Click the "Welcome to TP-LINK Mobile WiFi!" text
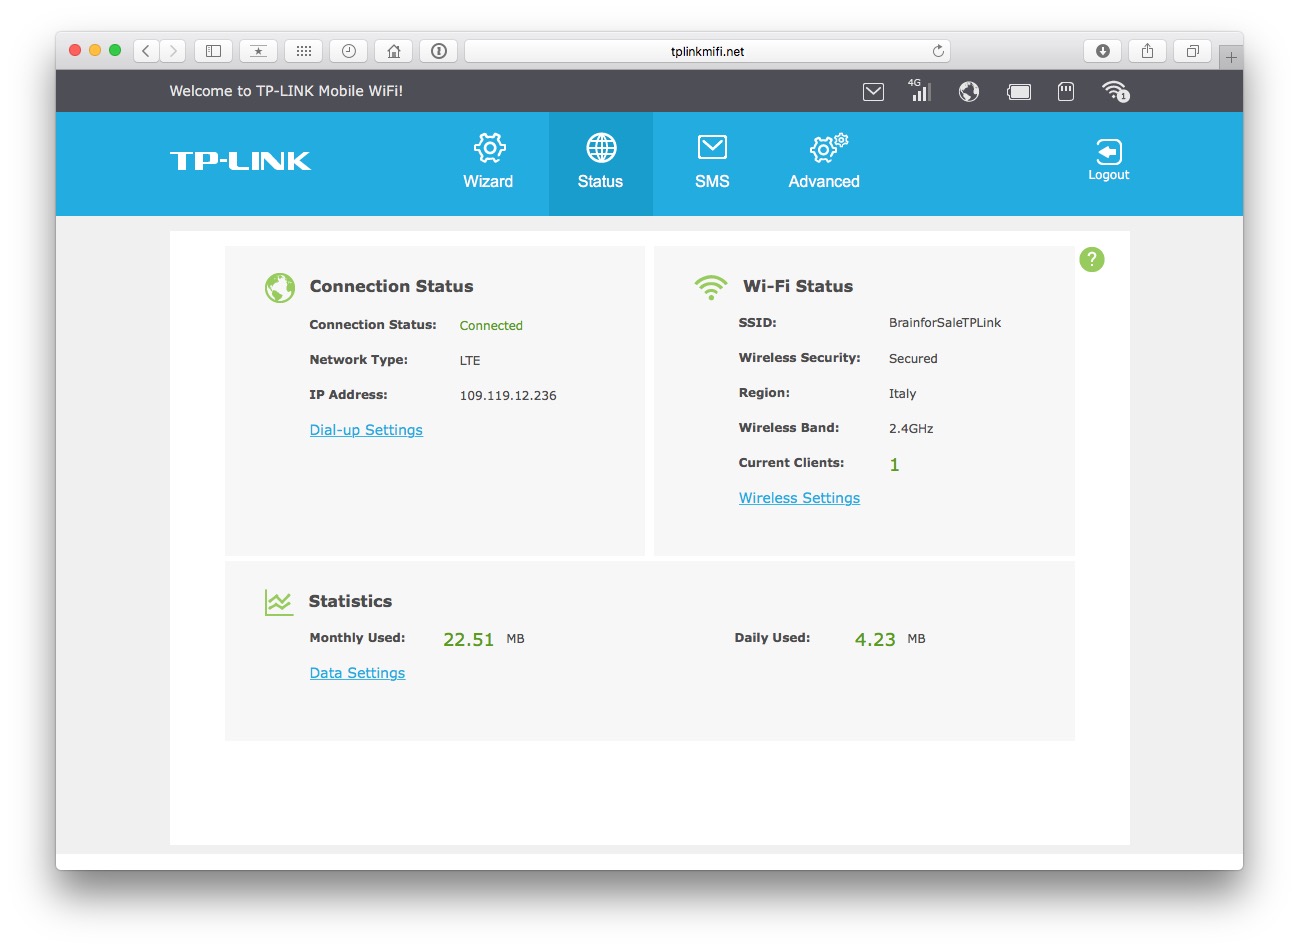Viewport: 1299px width, 950px height. pos(286,91)
